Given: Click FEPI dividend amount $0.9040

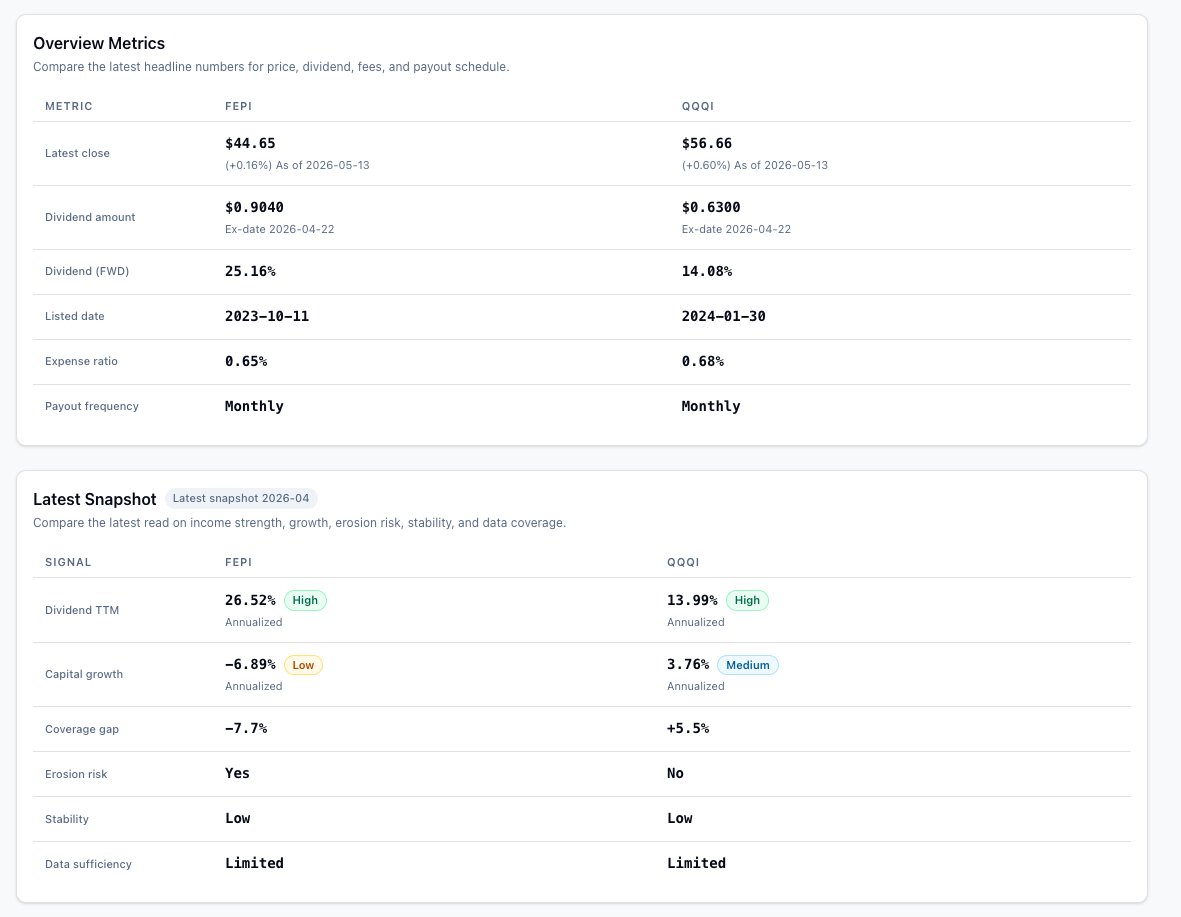Looking at the screenshot, I should (255, 207).
